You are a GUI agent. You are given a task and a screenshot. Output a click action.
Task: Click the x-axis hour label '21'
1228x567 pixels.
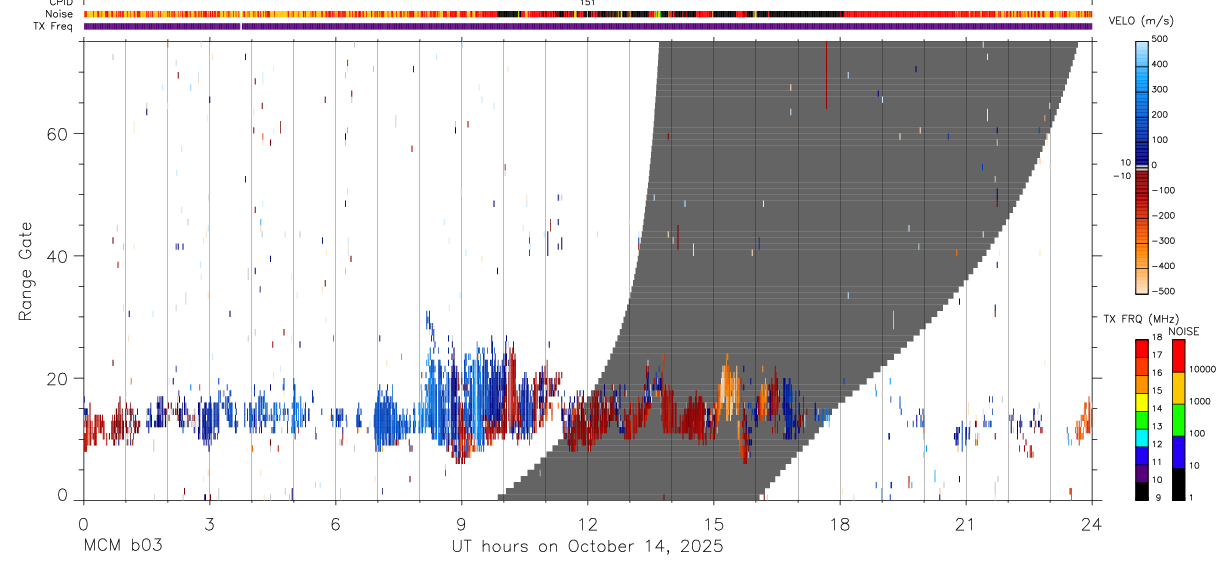point(965,523)
